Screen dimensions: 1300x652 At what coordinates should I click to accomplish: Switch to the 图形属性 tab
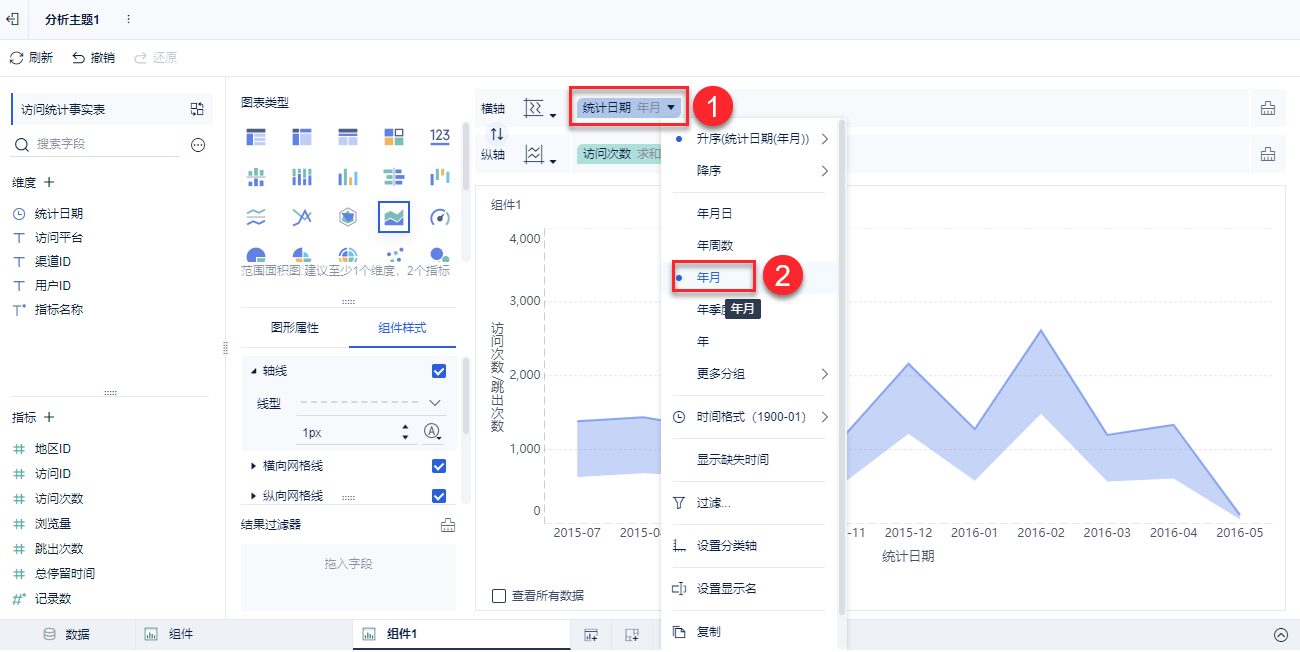[295, 328]
